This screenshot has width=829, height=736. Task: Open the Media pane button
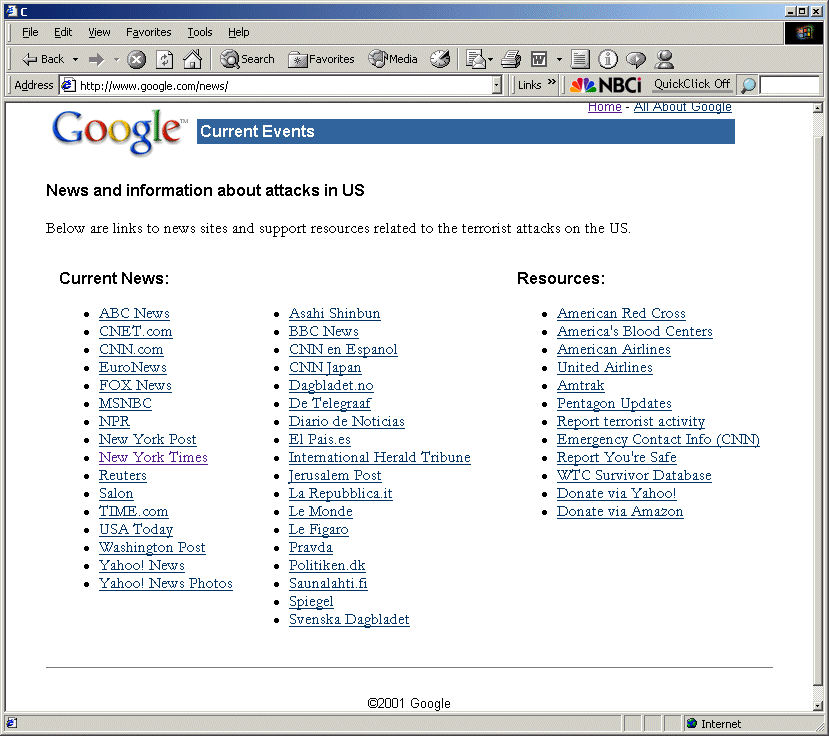coord(393,60)
